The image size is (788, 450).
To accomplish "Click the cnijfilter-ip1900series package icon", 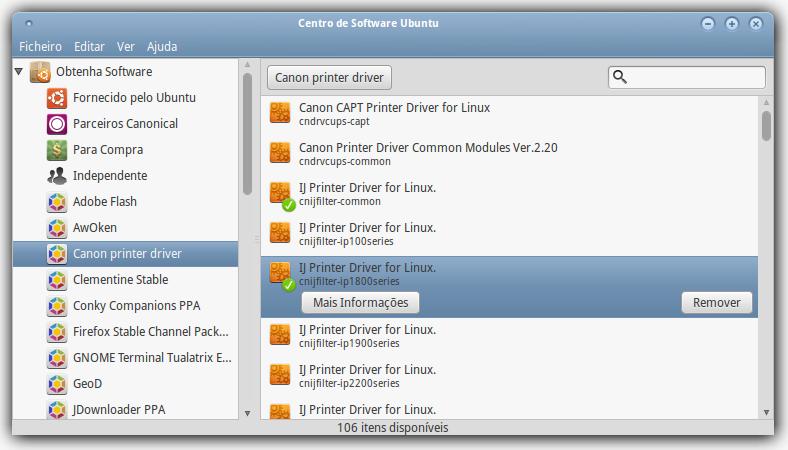I will [x=280, y=335].
